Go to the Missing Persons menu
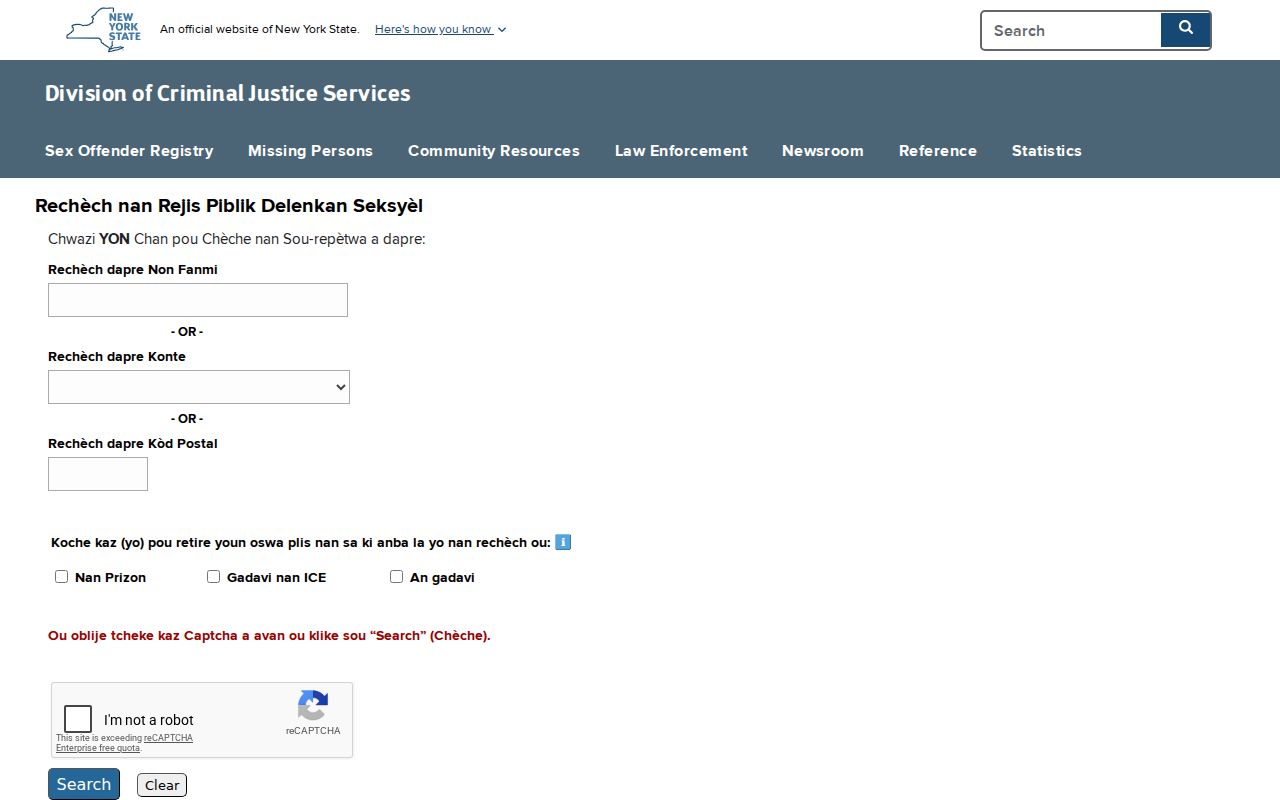1280x800 pixels. coord(310,151)
